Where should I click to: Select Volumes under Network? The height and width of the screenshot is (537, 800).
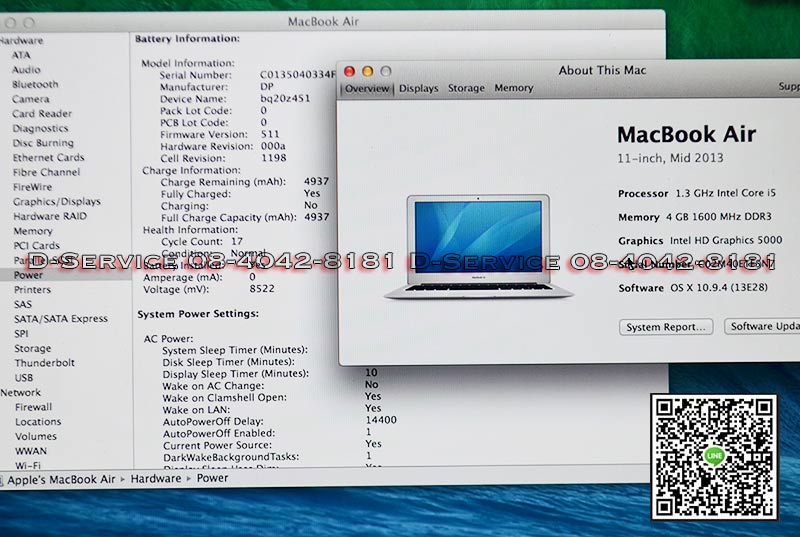[36, 437]
